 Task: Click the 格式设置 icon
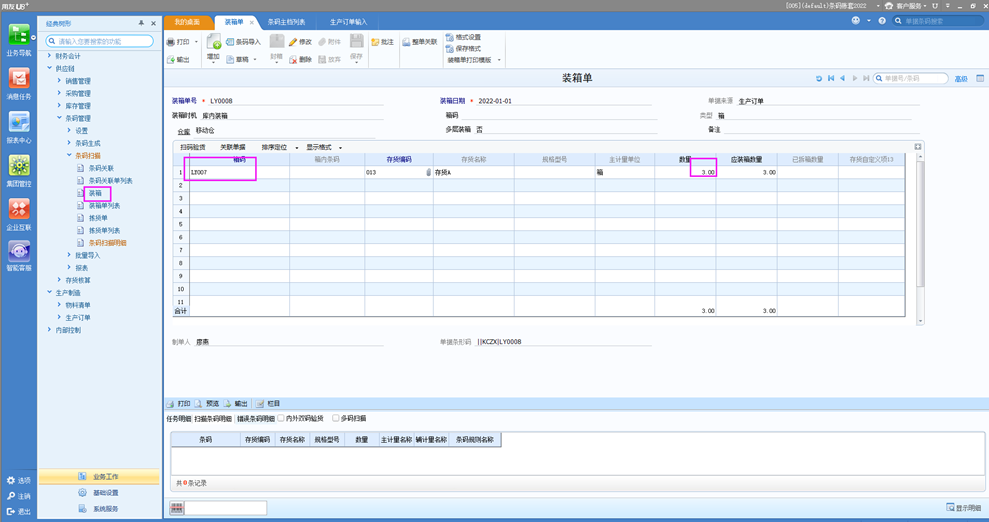point(450,37)
